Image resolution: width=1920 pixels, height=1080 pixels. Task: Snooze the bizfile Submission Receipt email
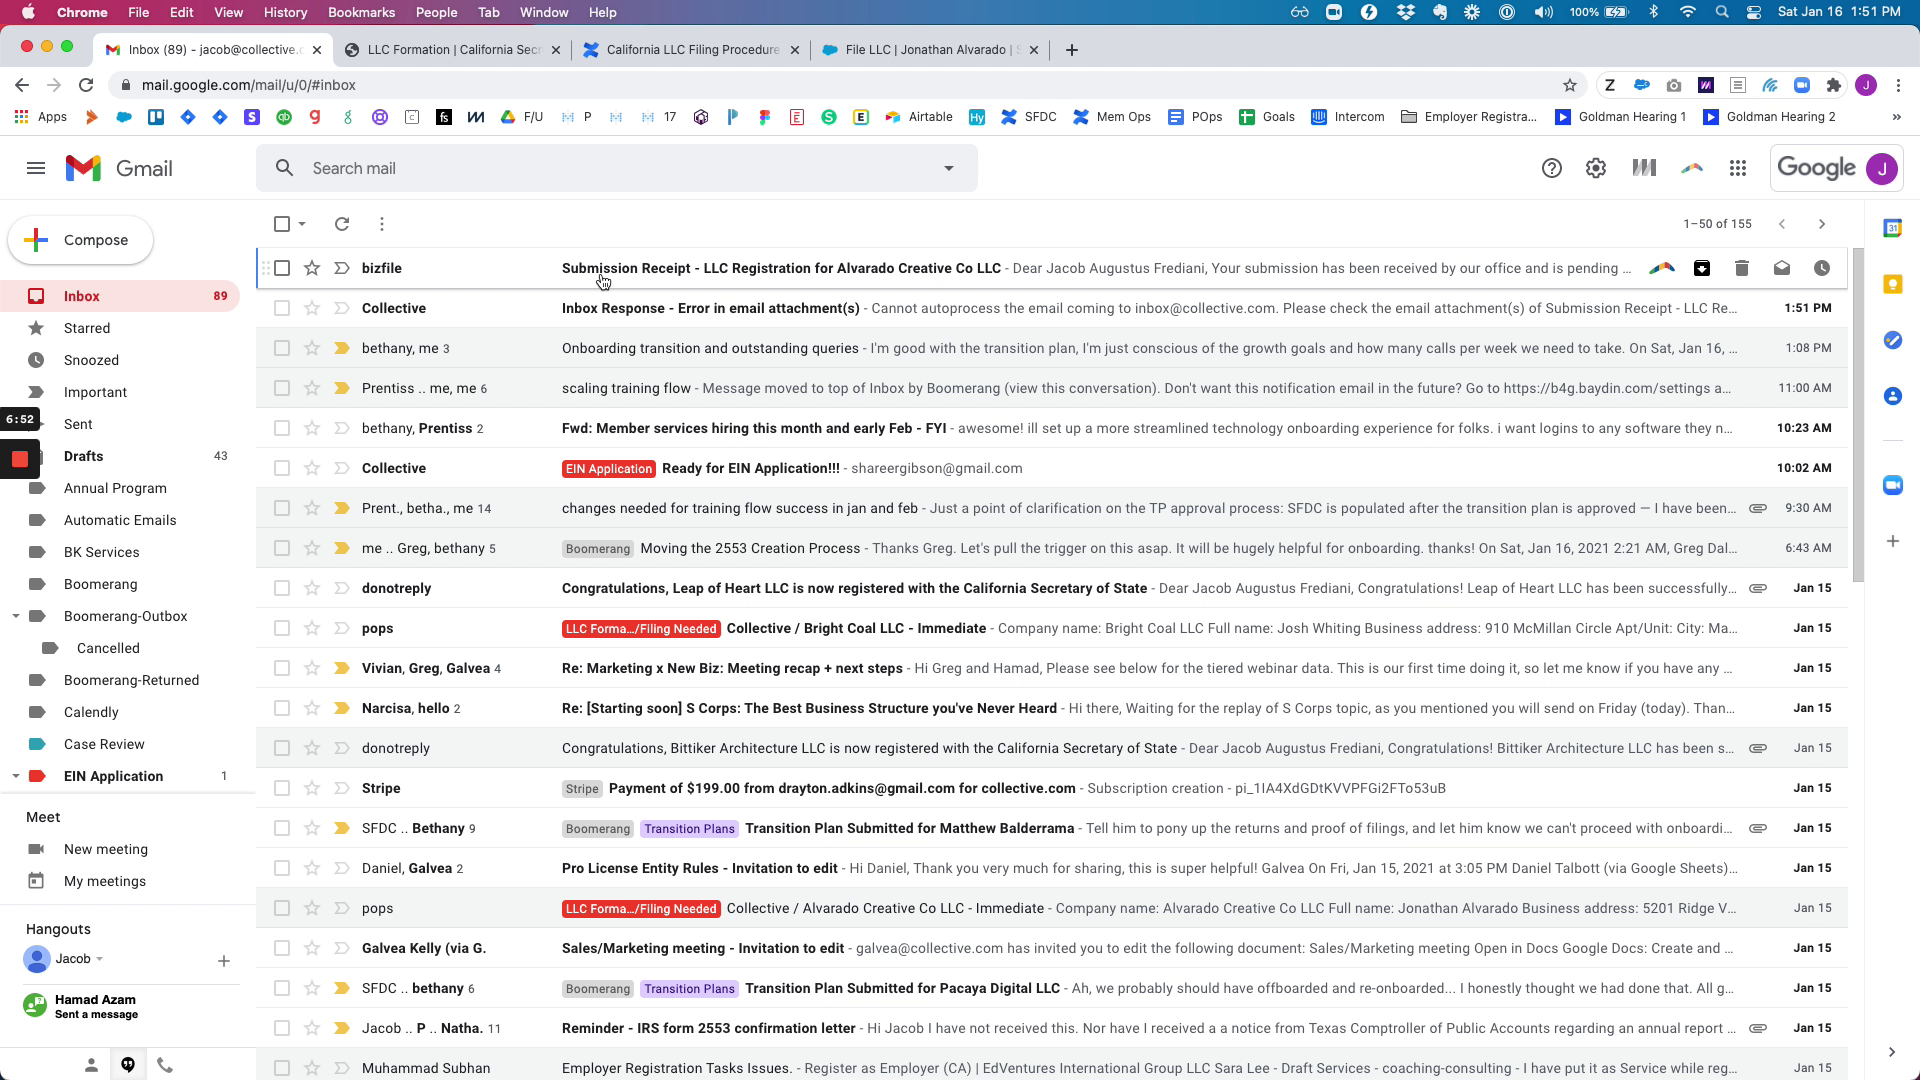pos(1822,268)
